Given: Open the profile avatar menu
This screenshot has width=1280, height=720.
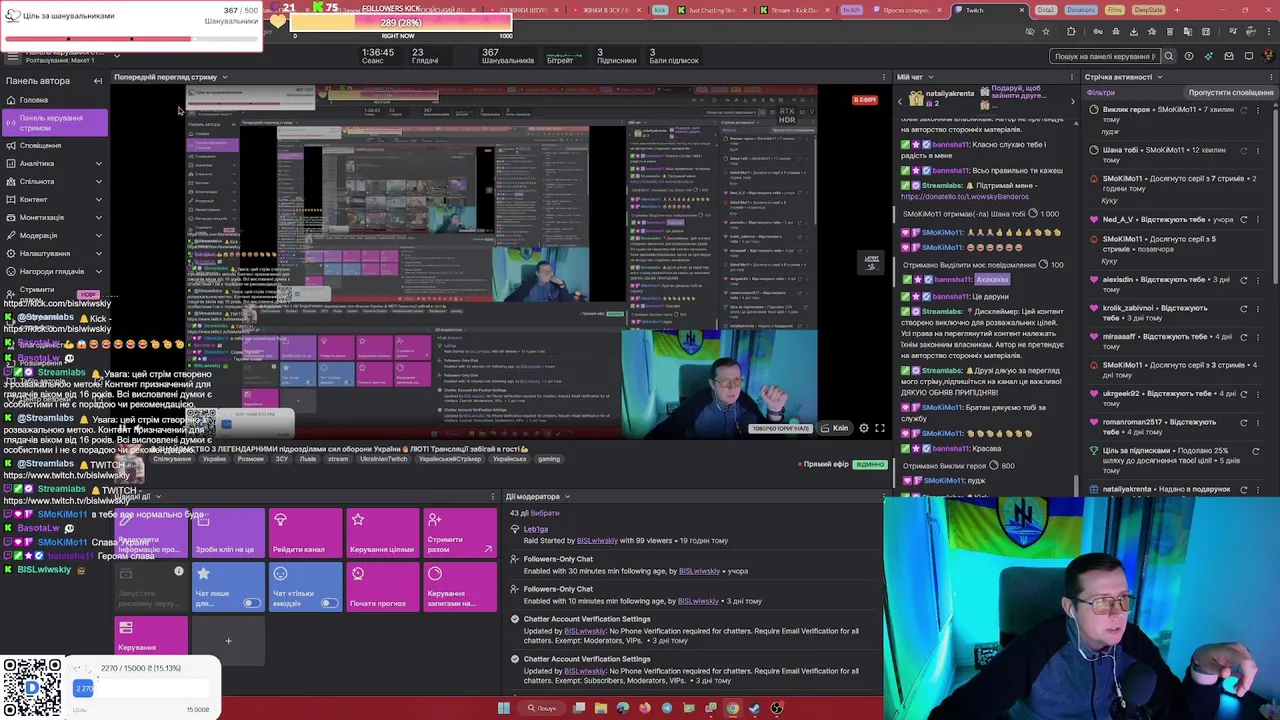Looking at the screenshot, I should [1268, 56].
